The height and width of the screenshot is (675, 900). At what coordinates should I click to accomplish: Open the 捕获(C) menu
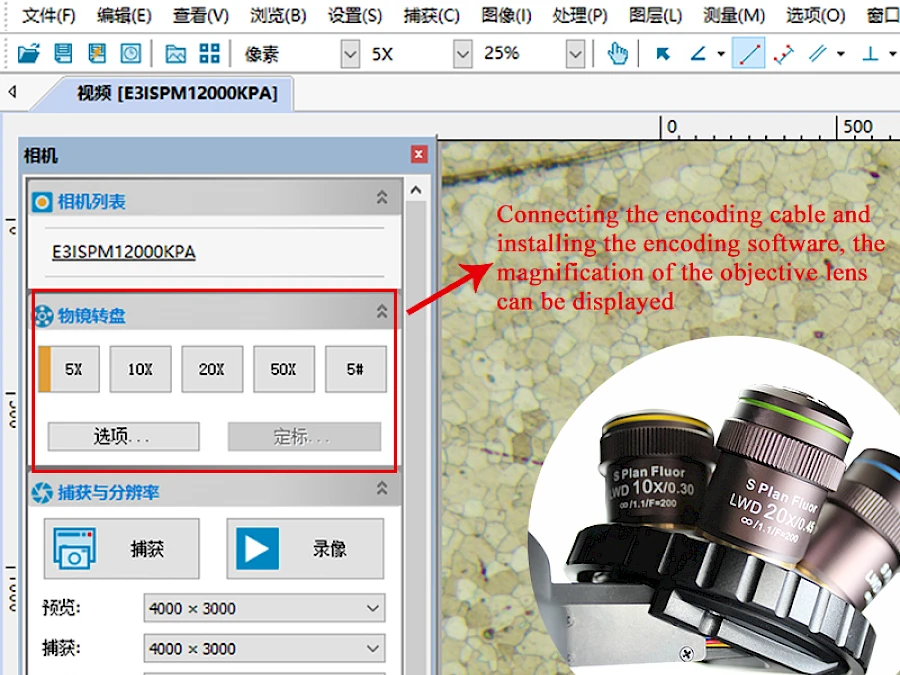[x=432, y=15]
